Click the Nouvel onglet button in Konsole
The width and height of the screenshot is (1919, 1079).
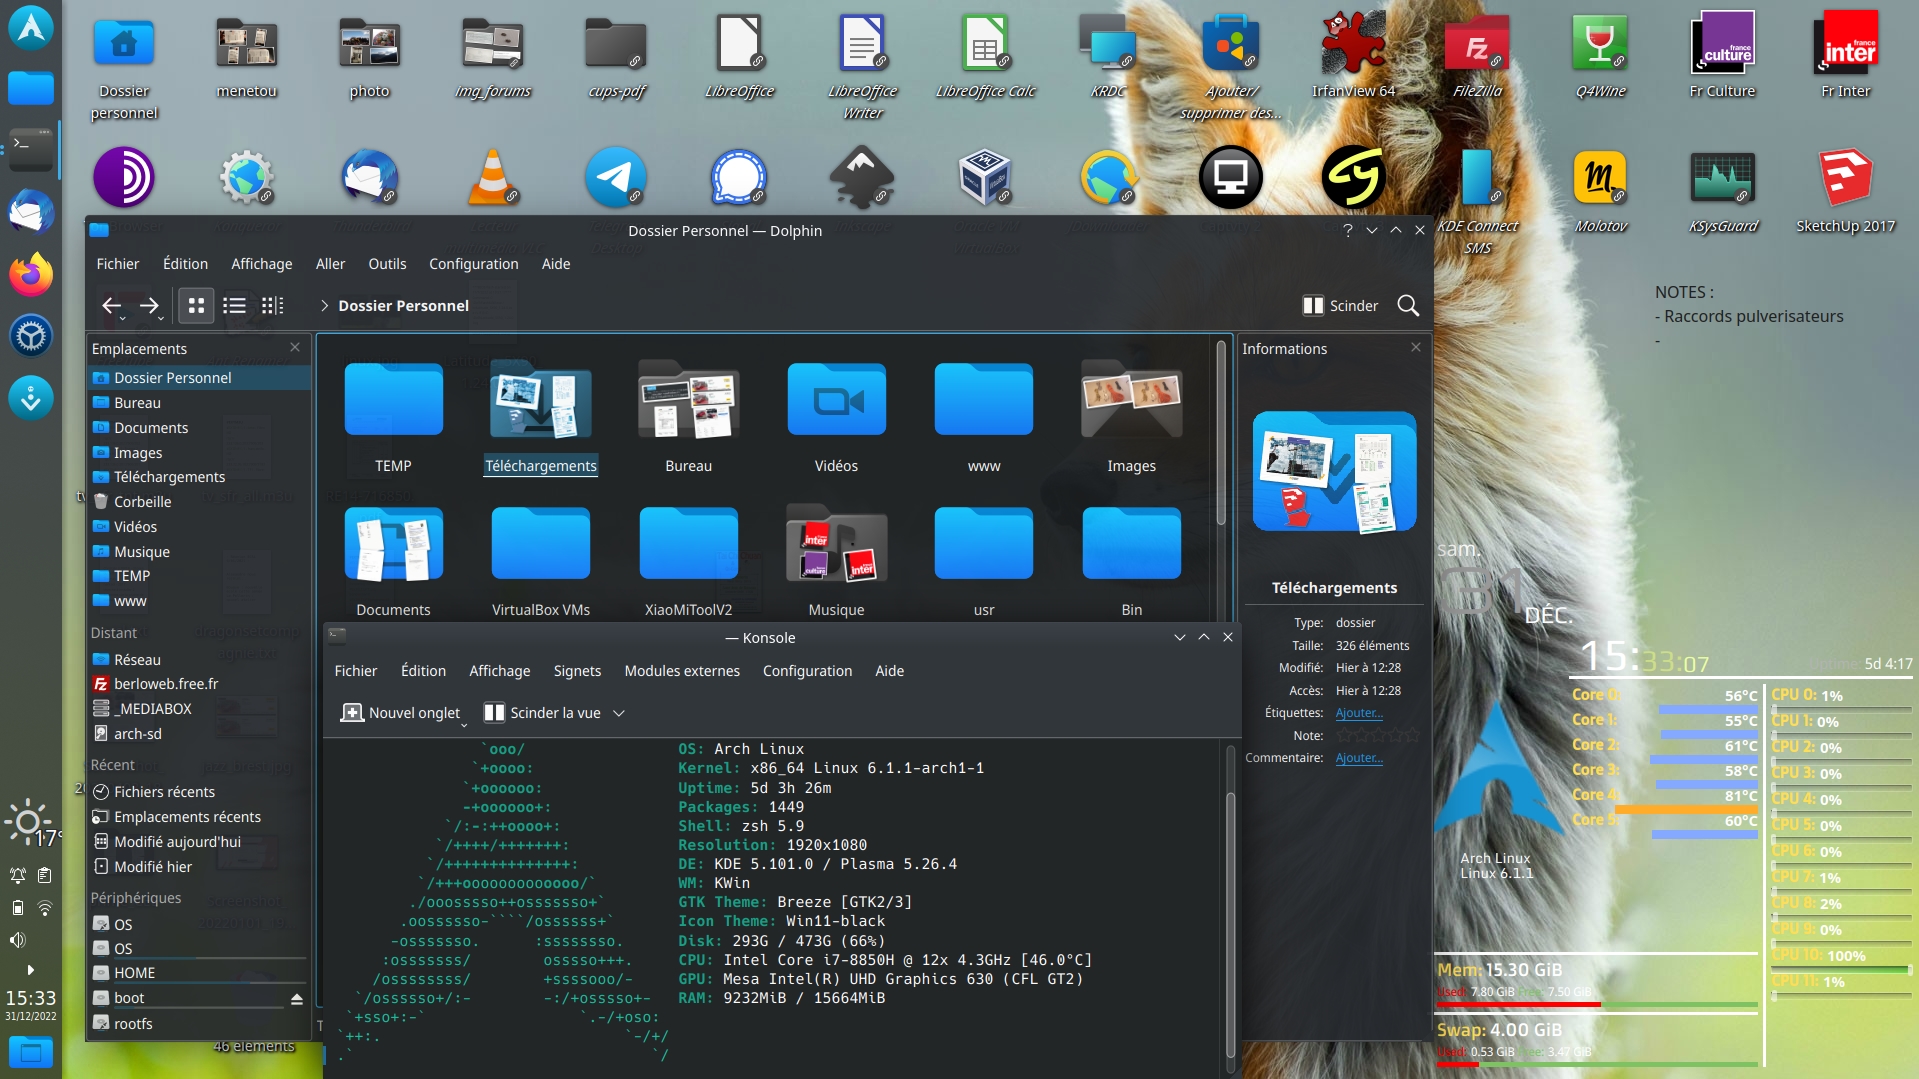pyautogui.click(x=400, y=713)
